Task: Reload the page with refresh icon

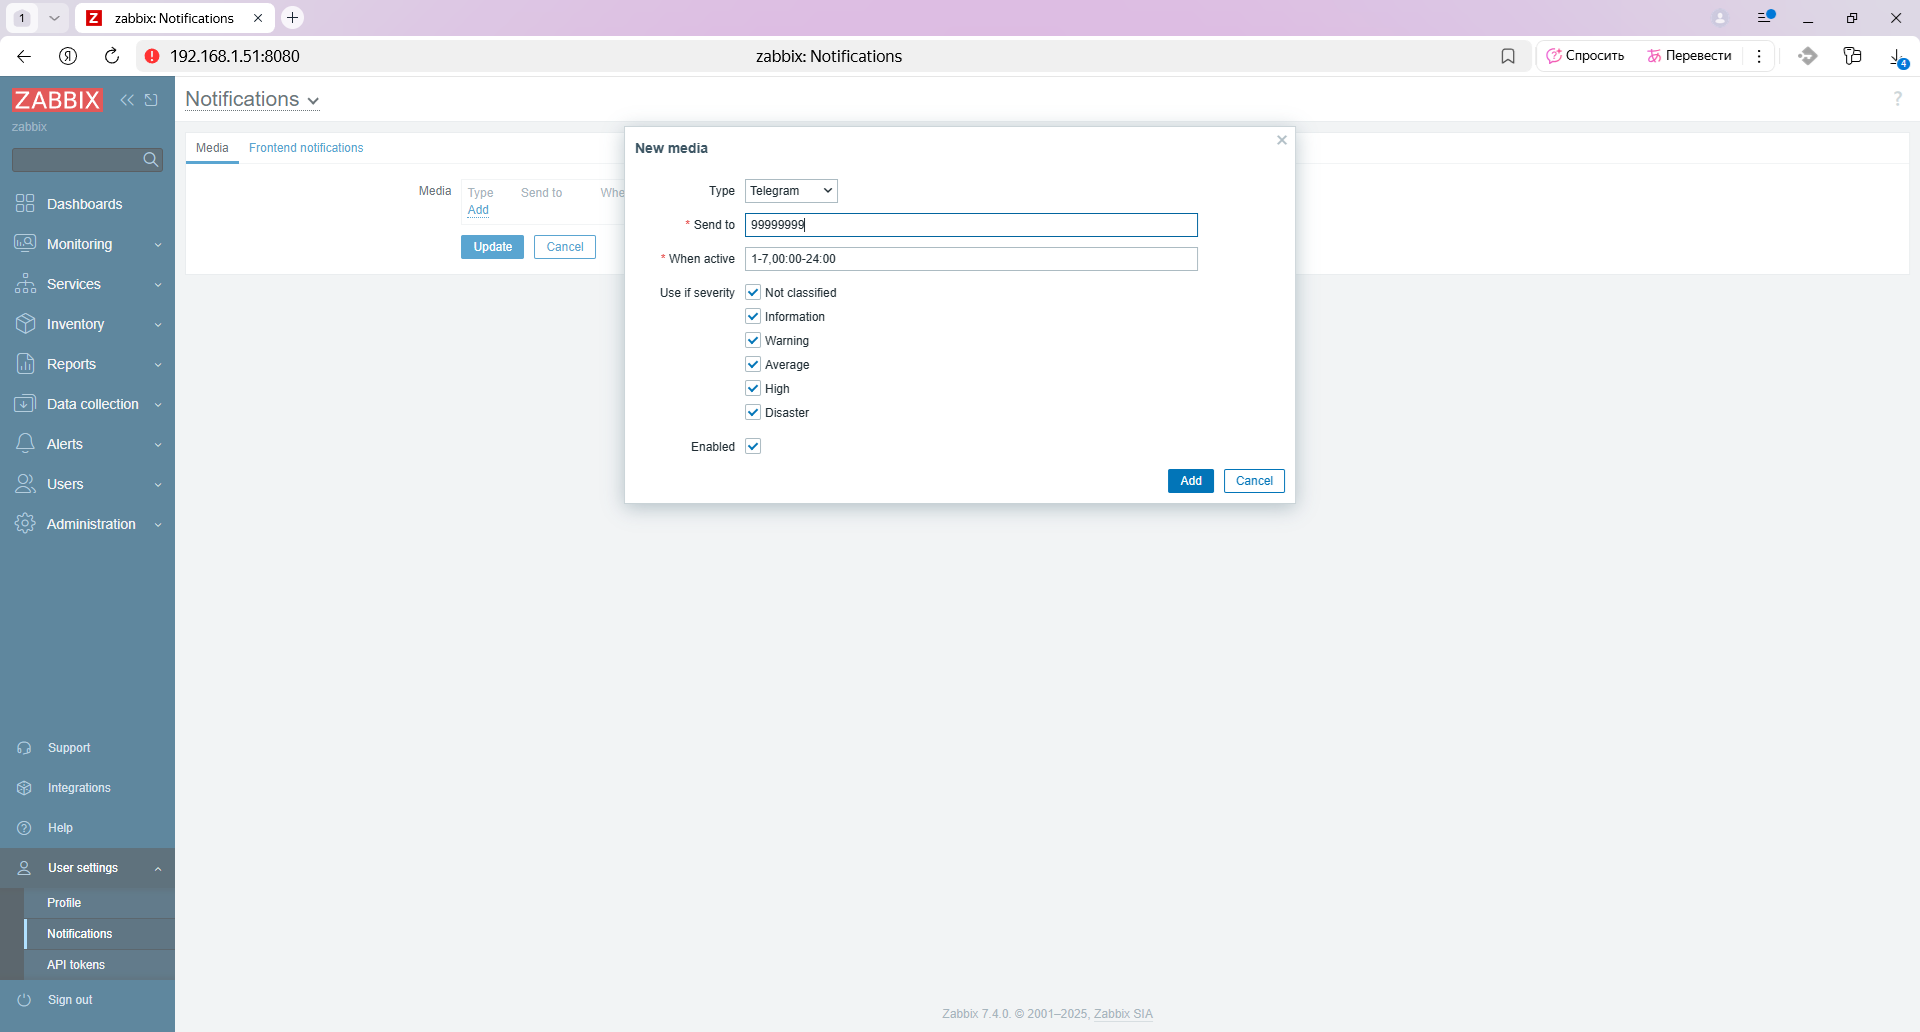Action: pos(112,56)
